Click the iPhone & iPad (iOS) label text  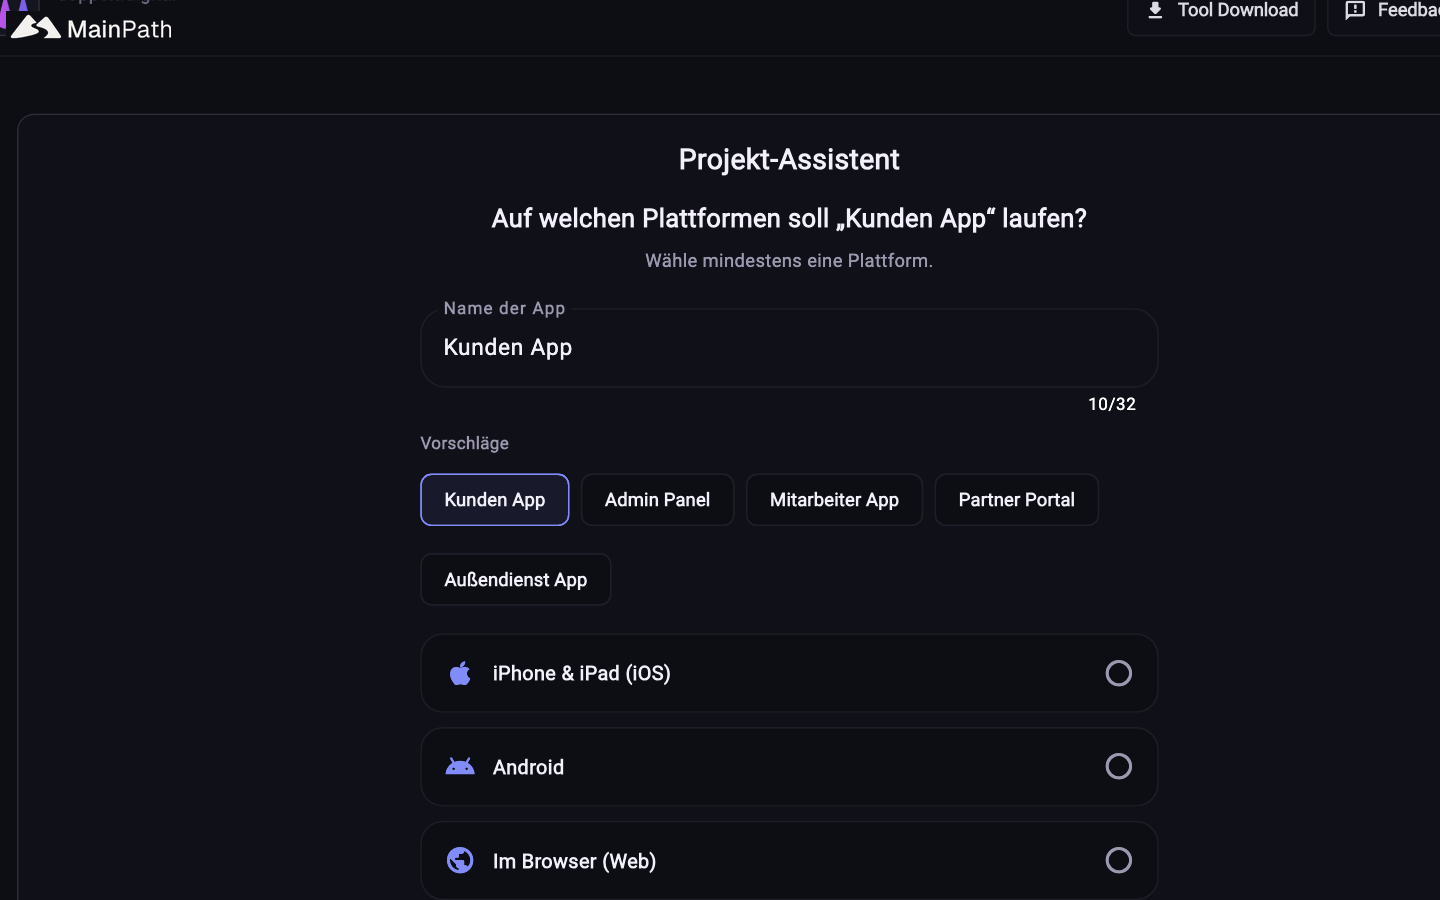(582, 673)
